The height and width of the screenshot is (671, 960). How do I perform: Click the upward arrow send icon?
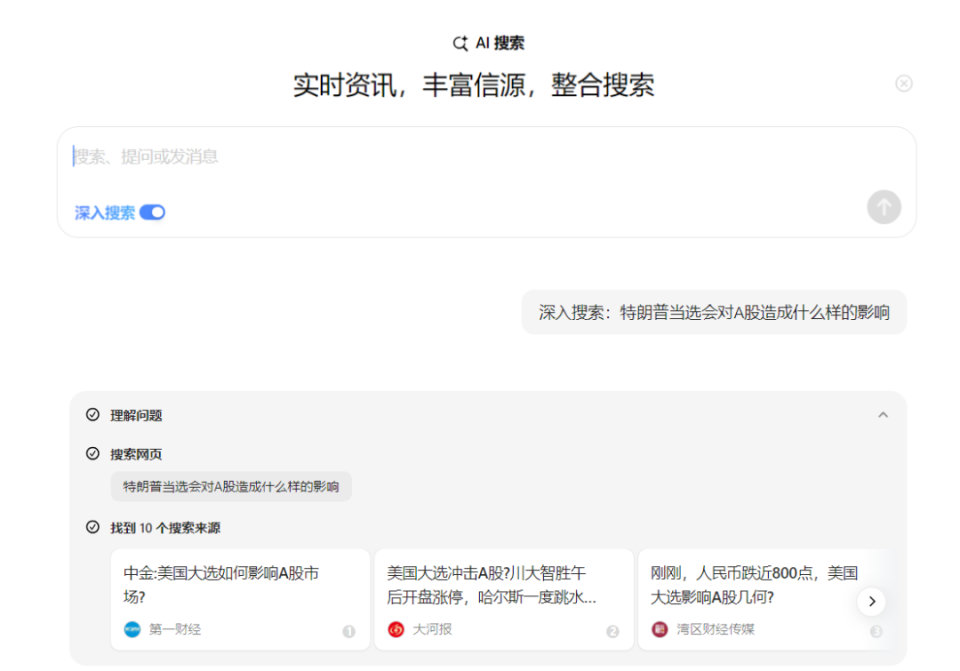pos(883,207)
